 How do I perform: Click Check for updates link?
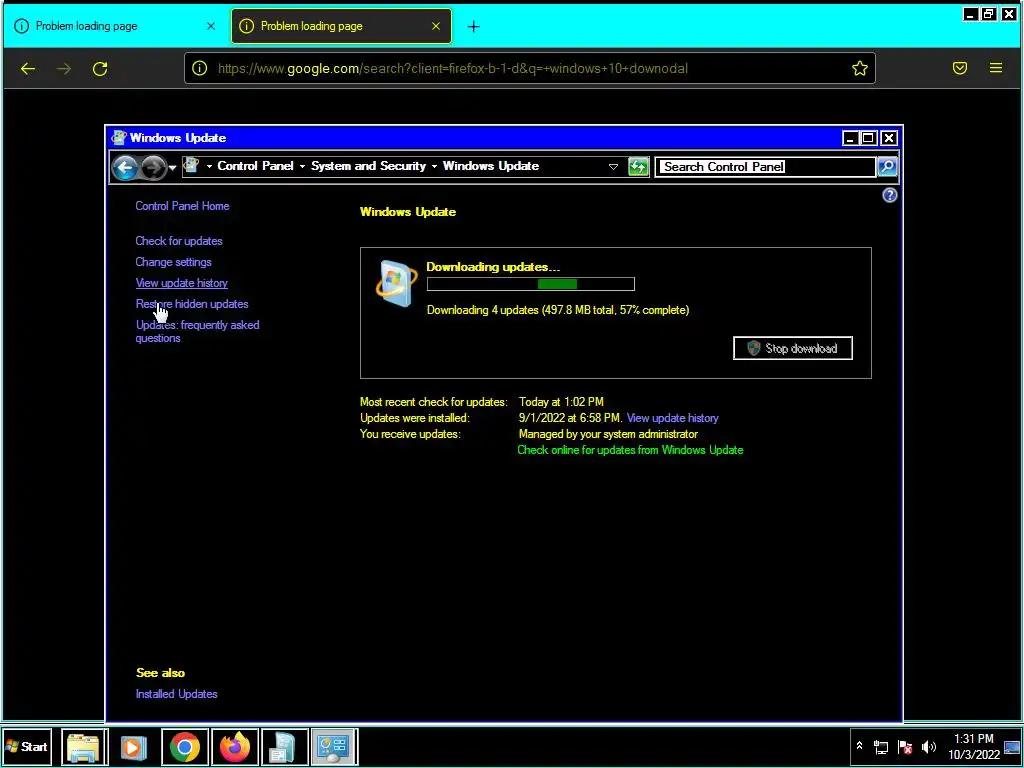tap(179, 241)
